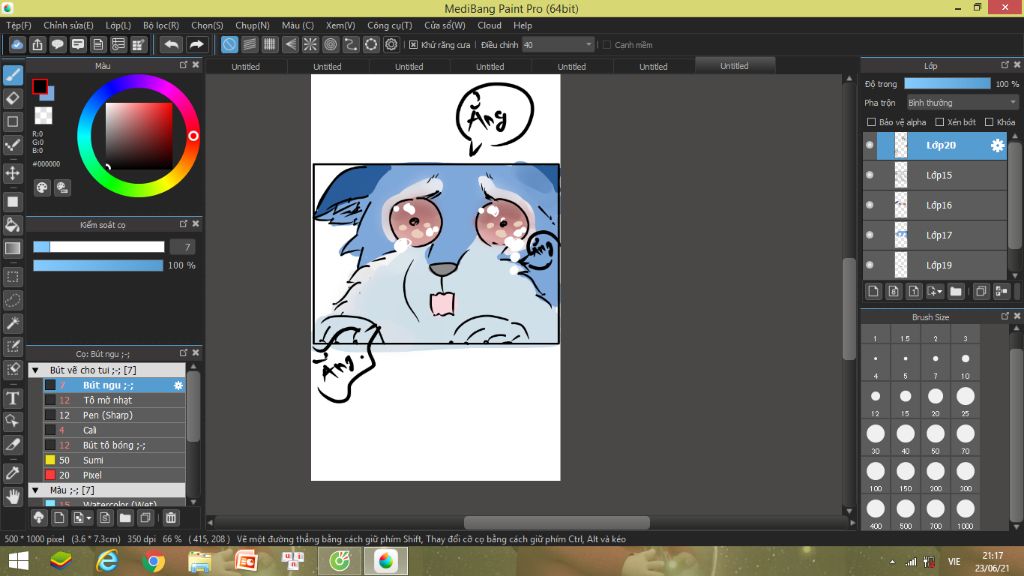Open the Cloud menu

(x=489, y=25)
